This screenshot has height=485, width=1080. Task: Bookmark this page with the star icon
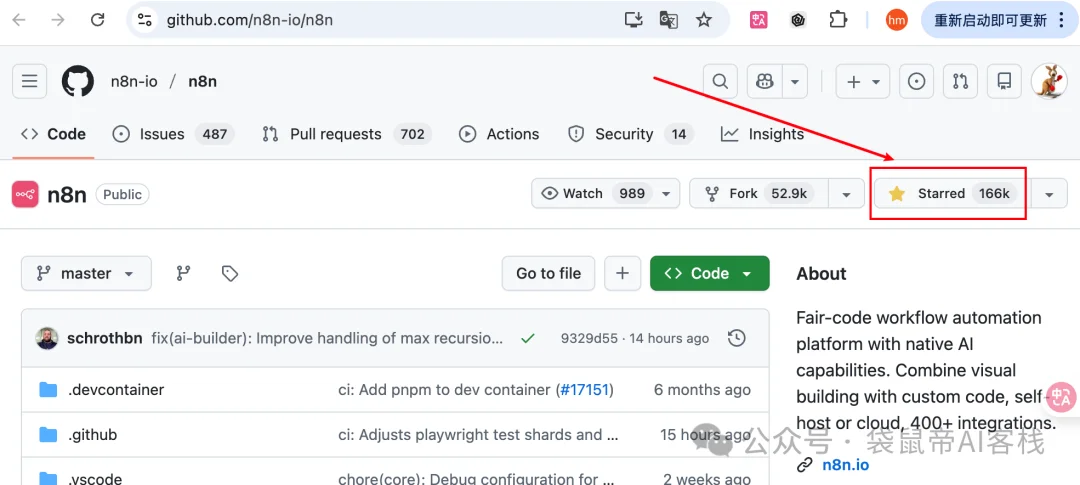704,20
